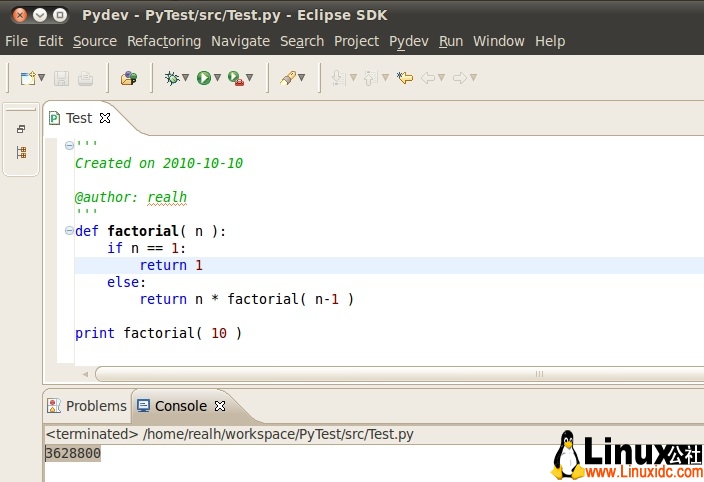Click the console output 3628800
This screenshot has height=482, width=704.
(x=73, y=453)
